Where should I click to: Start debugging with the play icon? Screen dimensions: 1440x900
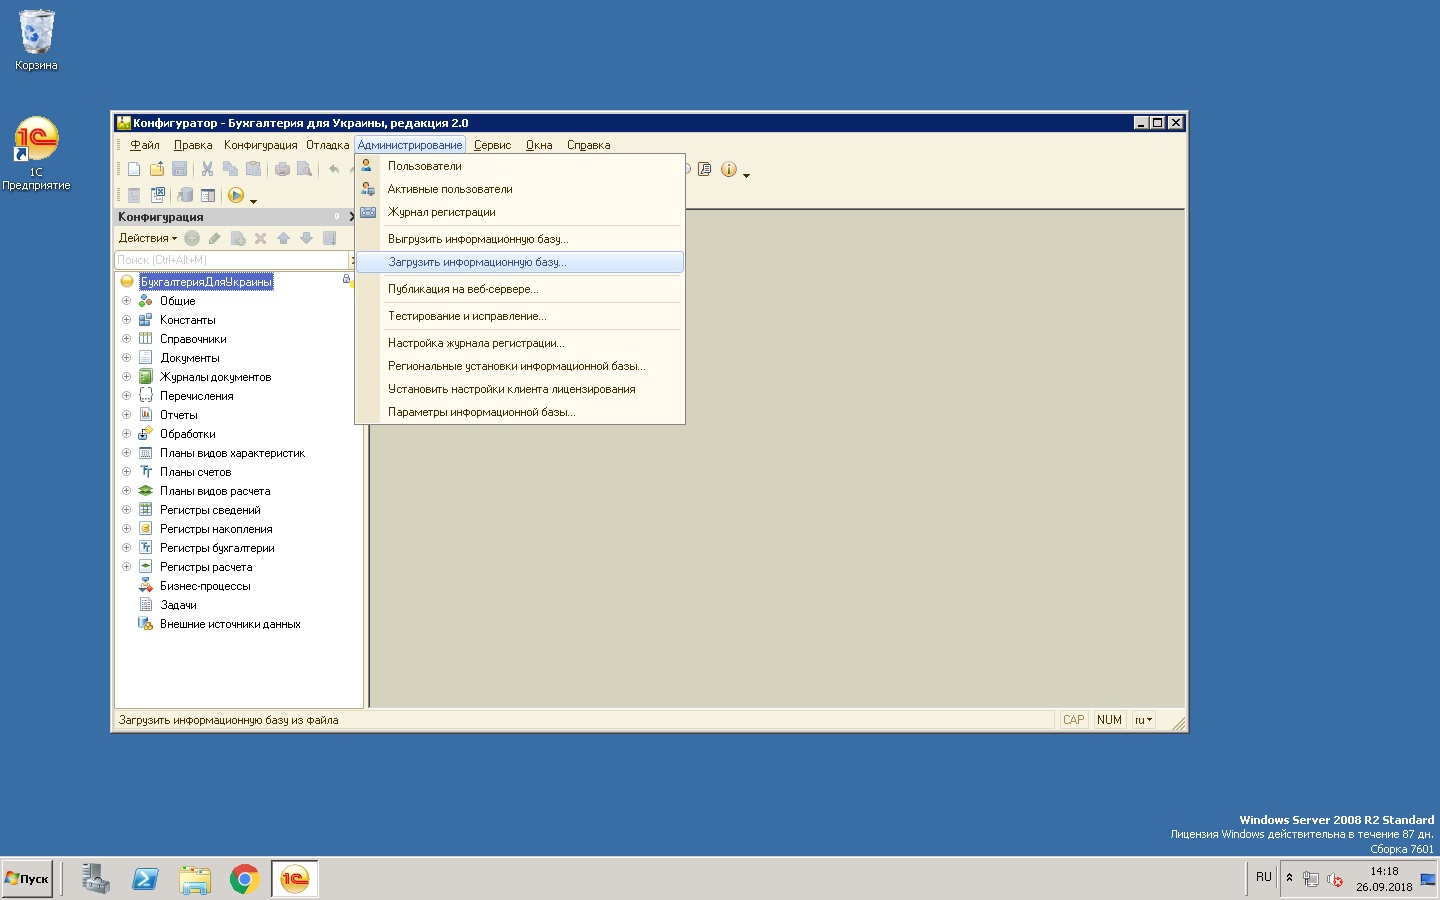pyautogui.click(x=236, y=195)
